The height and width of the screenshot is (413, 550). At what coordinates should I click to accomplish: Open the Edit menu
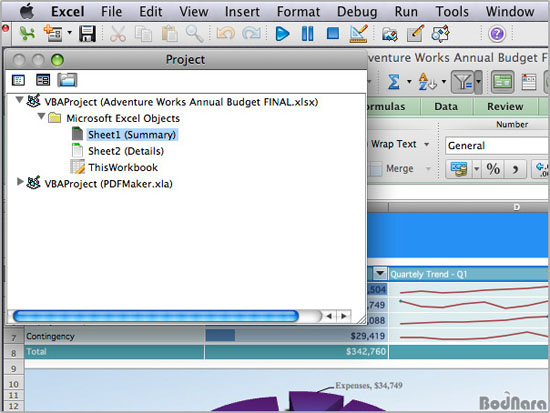tap(150, 12)
